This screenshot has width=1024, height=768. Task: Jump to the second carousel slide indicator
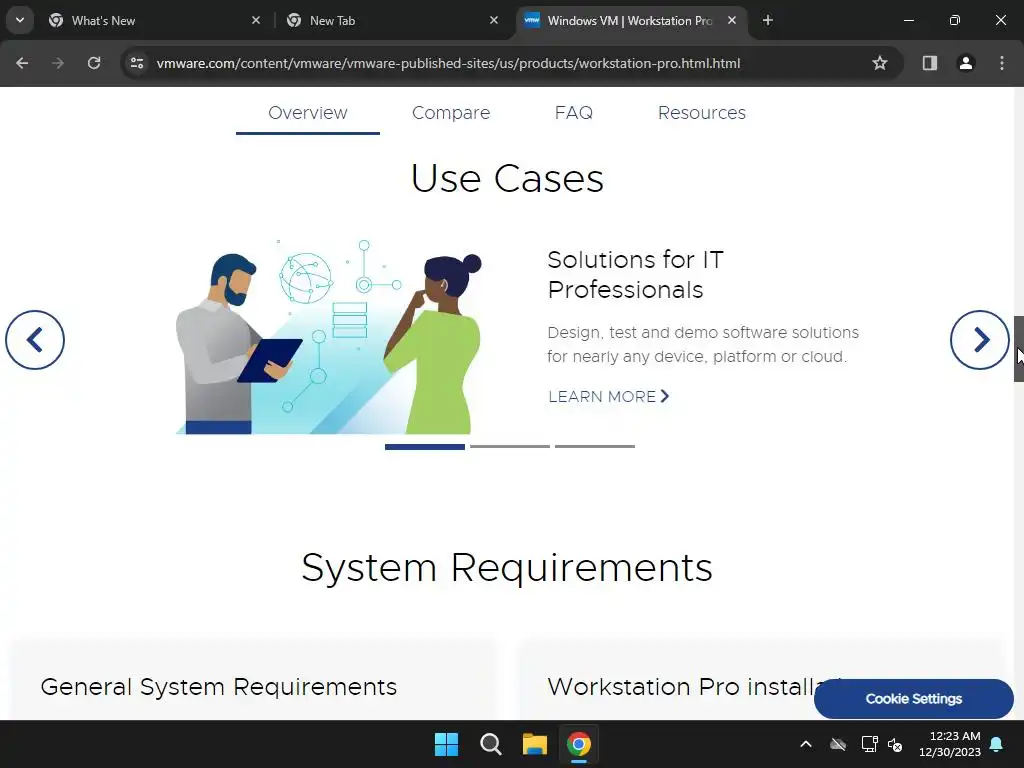click(x=509, y=447)
